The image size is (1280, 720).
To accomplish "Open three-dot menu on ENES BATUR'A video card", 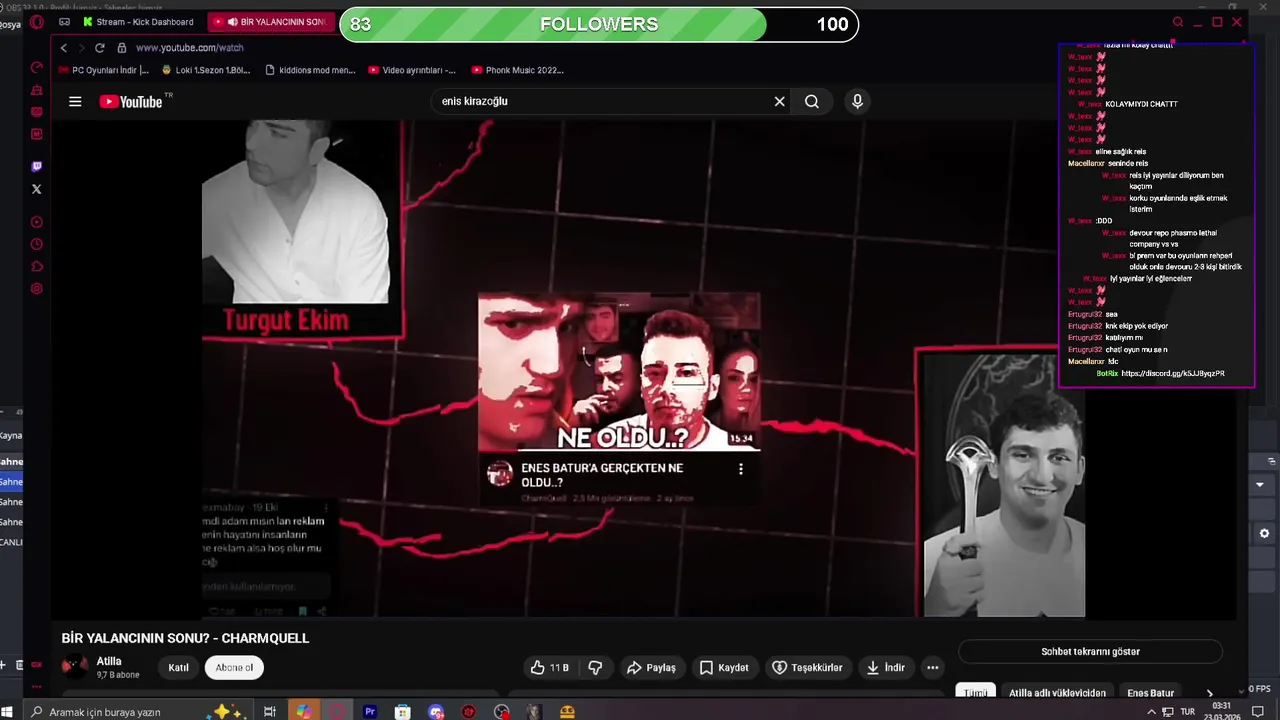I will click(740, 469).
